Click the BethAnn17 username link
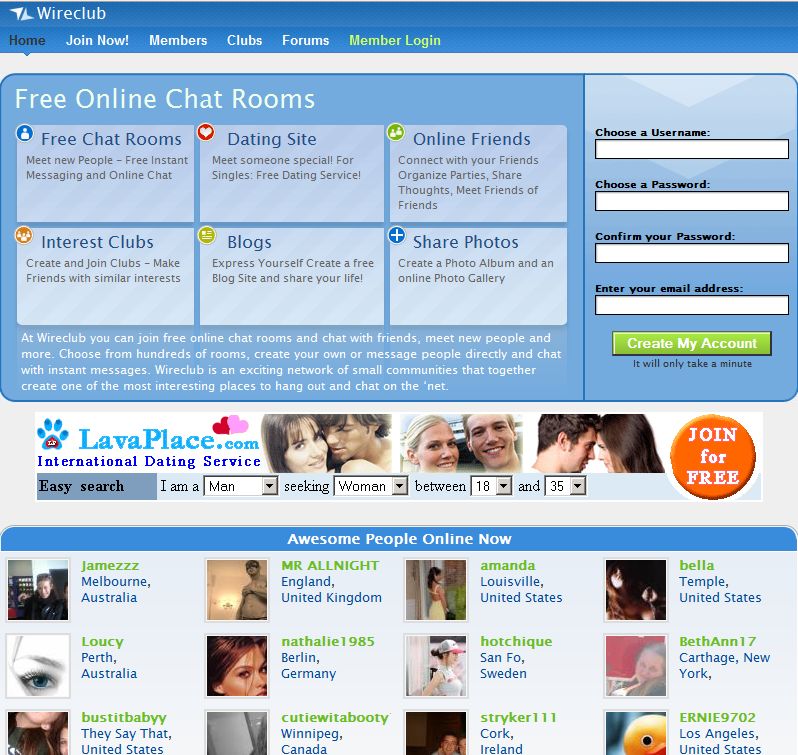 (718, 642)
